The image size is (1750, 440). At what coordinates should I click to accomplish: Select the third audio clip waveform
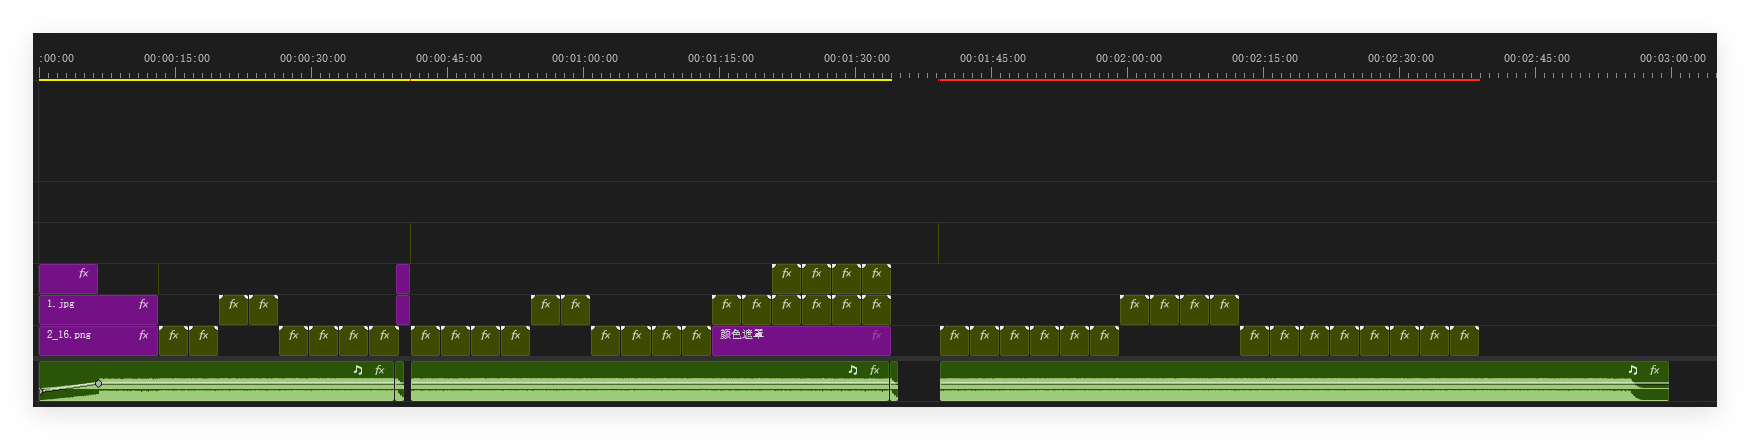[x=1304, y=382]
